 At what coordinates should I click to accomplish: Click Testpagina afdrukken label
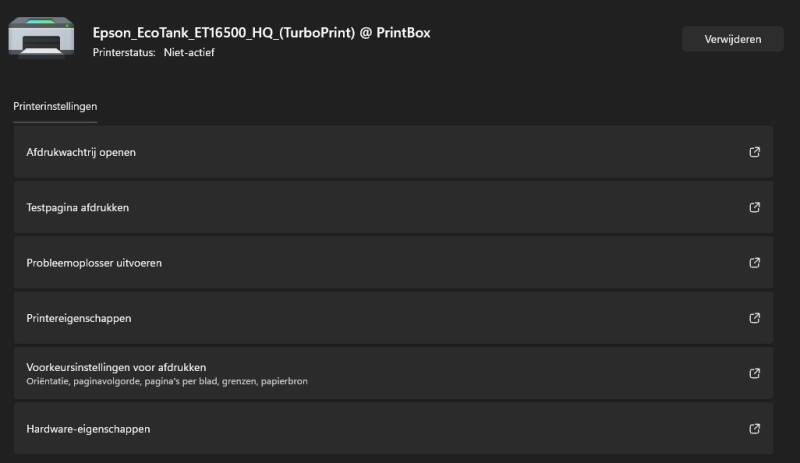pos(78,208)
